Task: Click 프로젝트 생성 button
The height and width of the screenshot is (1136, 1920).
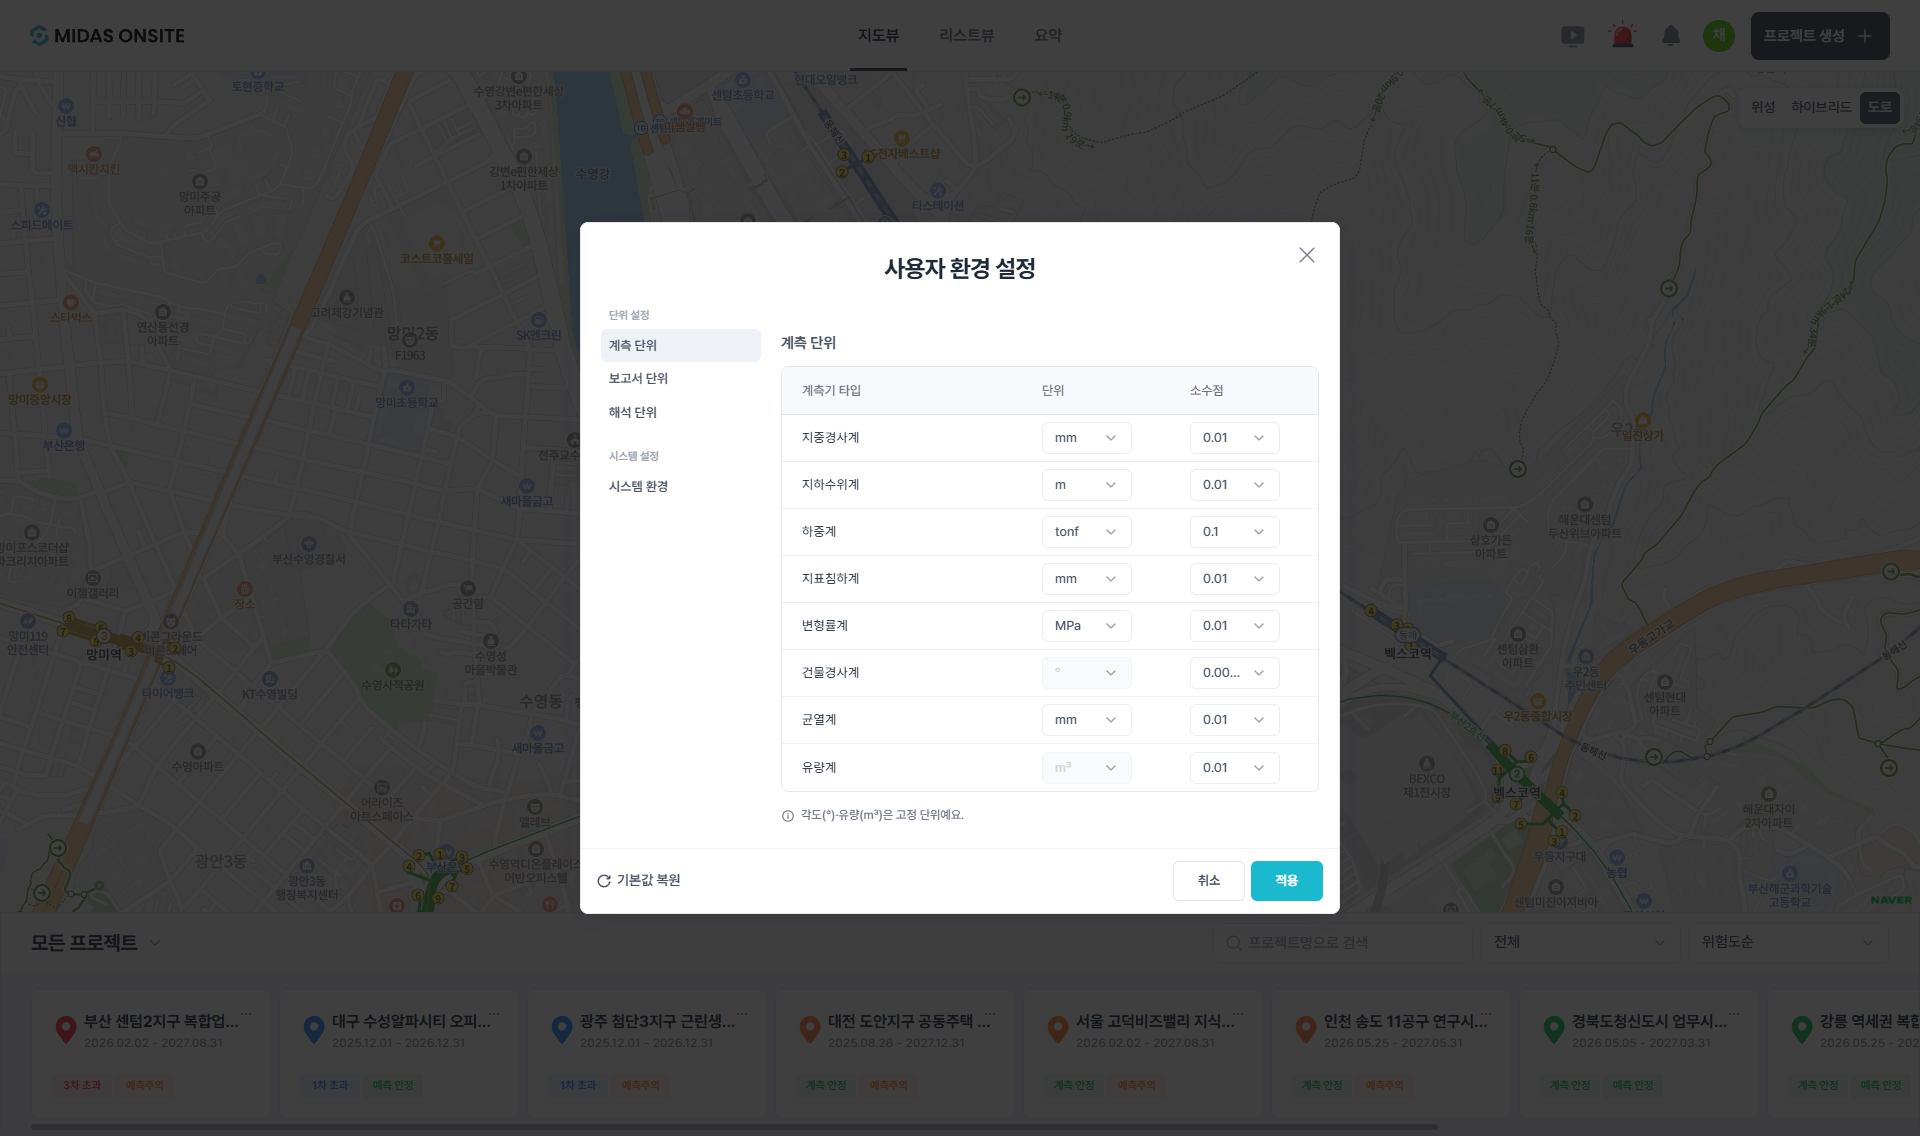Action: 1819,36
